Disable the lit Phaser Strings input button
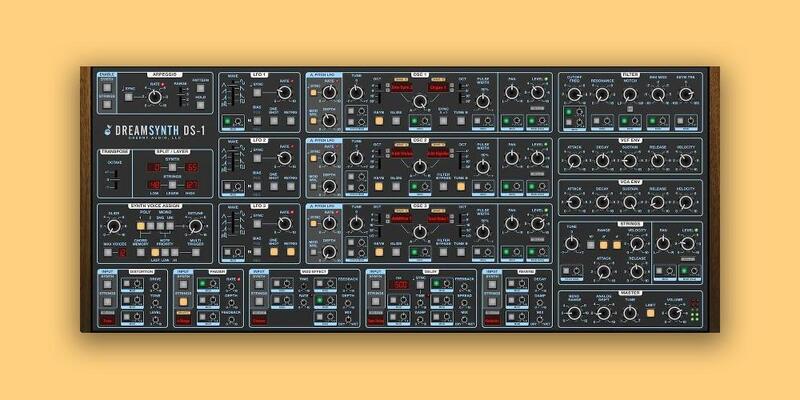Viewport: 800px width, 400px height. 183,301
